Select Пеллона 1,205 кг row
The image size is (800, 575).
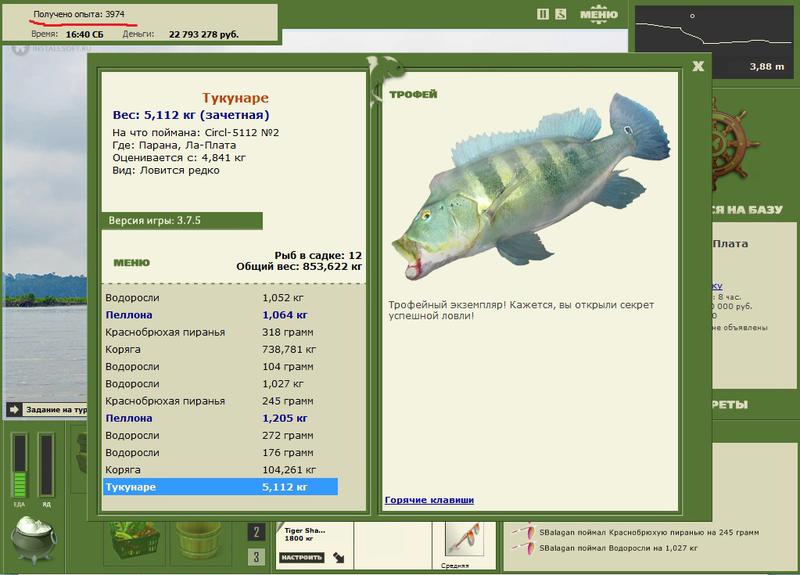pyautogui.click(x=220, y=418)
